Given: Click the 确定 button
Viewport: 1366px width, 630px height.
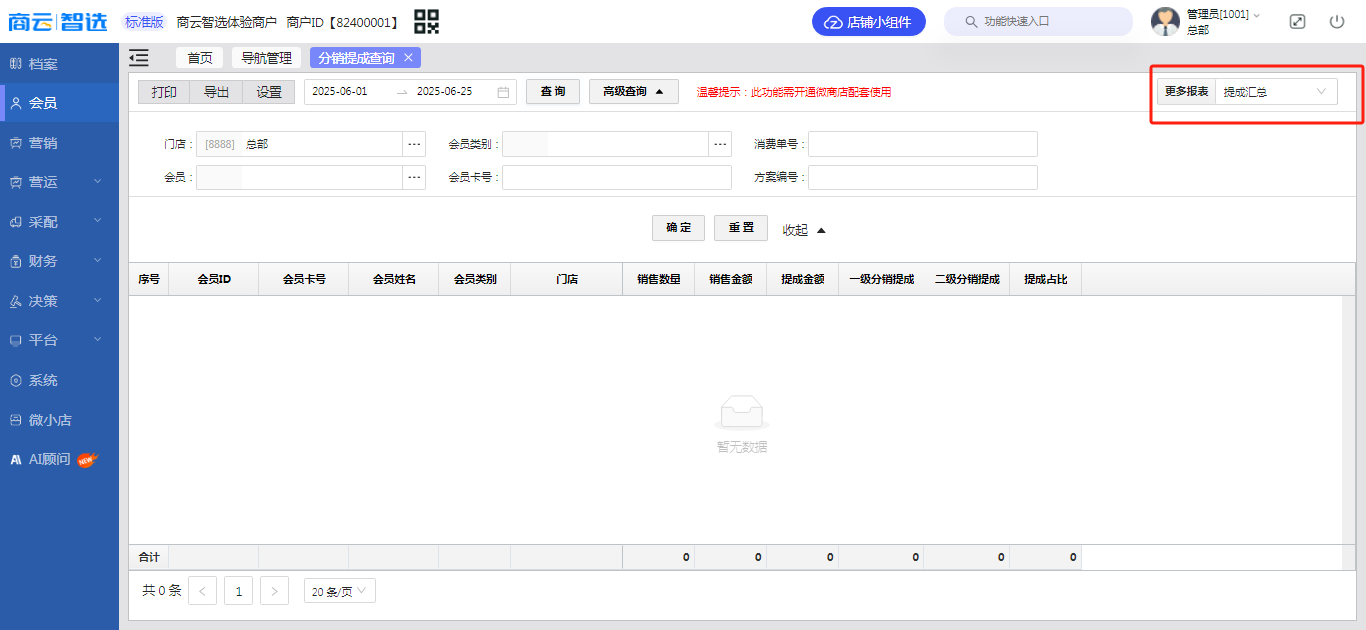Looking at the screenshot, I should (x=679, y=228).
